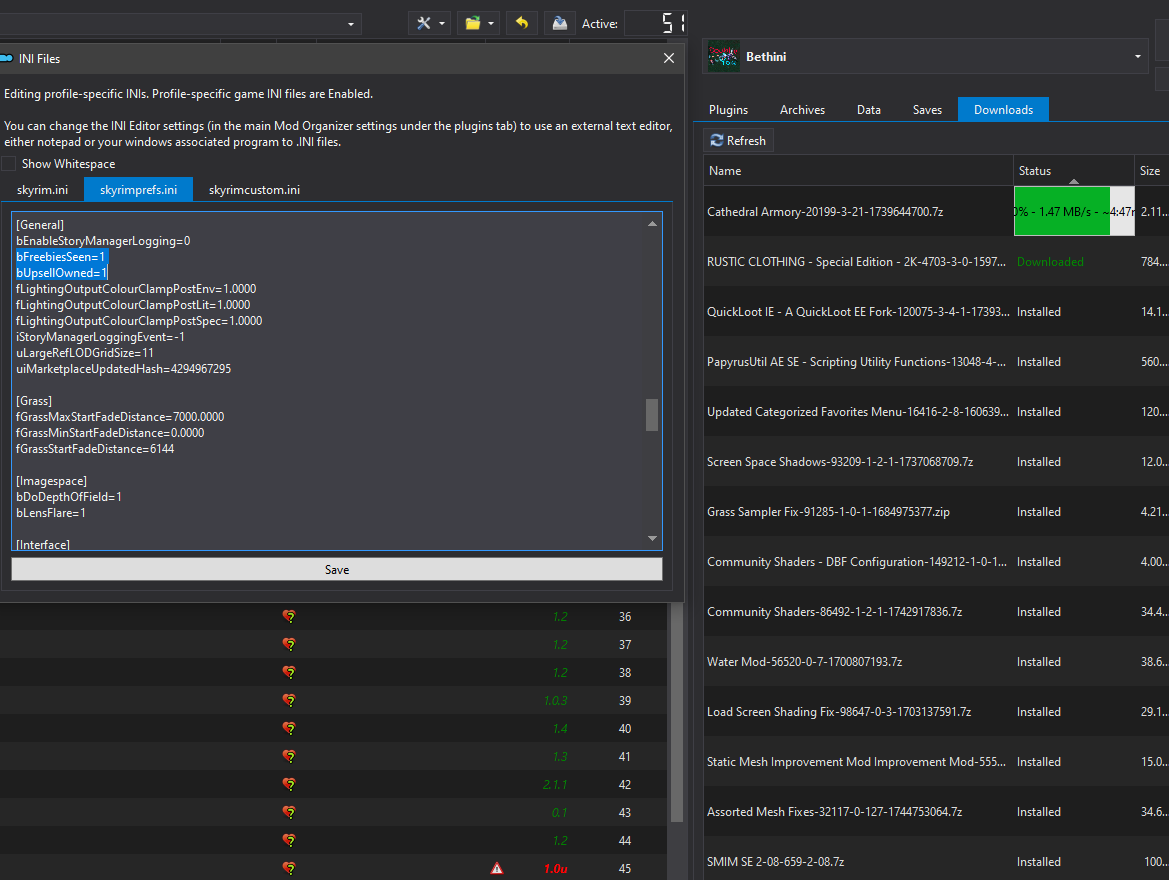Screen dimensions: 1169x880
Task: Switch to the skyrimcustom.ini tab
Action: pyautogui.click(x=254, y=190)
